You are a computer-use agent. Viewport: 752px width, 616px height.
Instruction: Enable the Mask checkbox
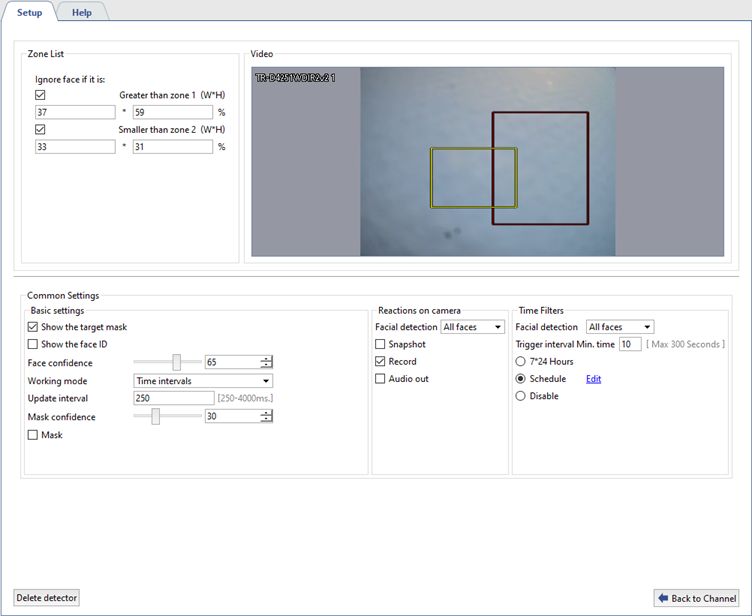click(34, 435)
